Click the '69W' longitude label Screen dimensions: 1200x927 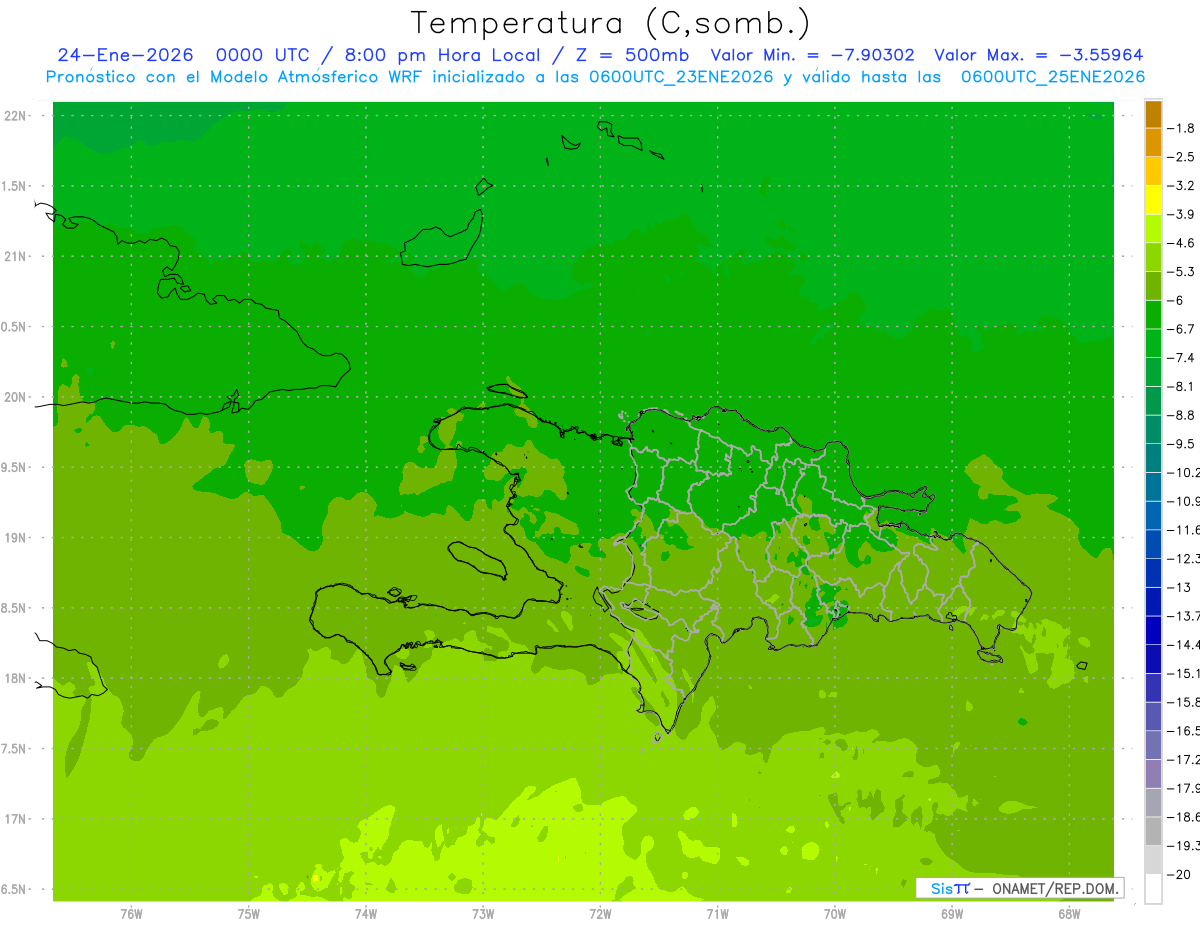click(x=952, y=913)
